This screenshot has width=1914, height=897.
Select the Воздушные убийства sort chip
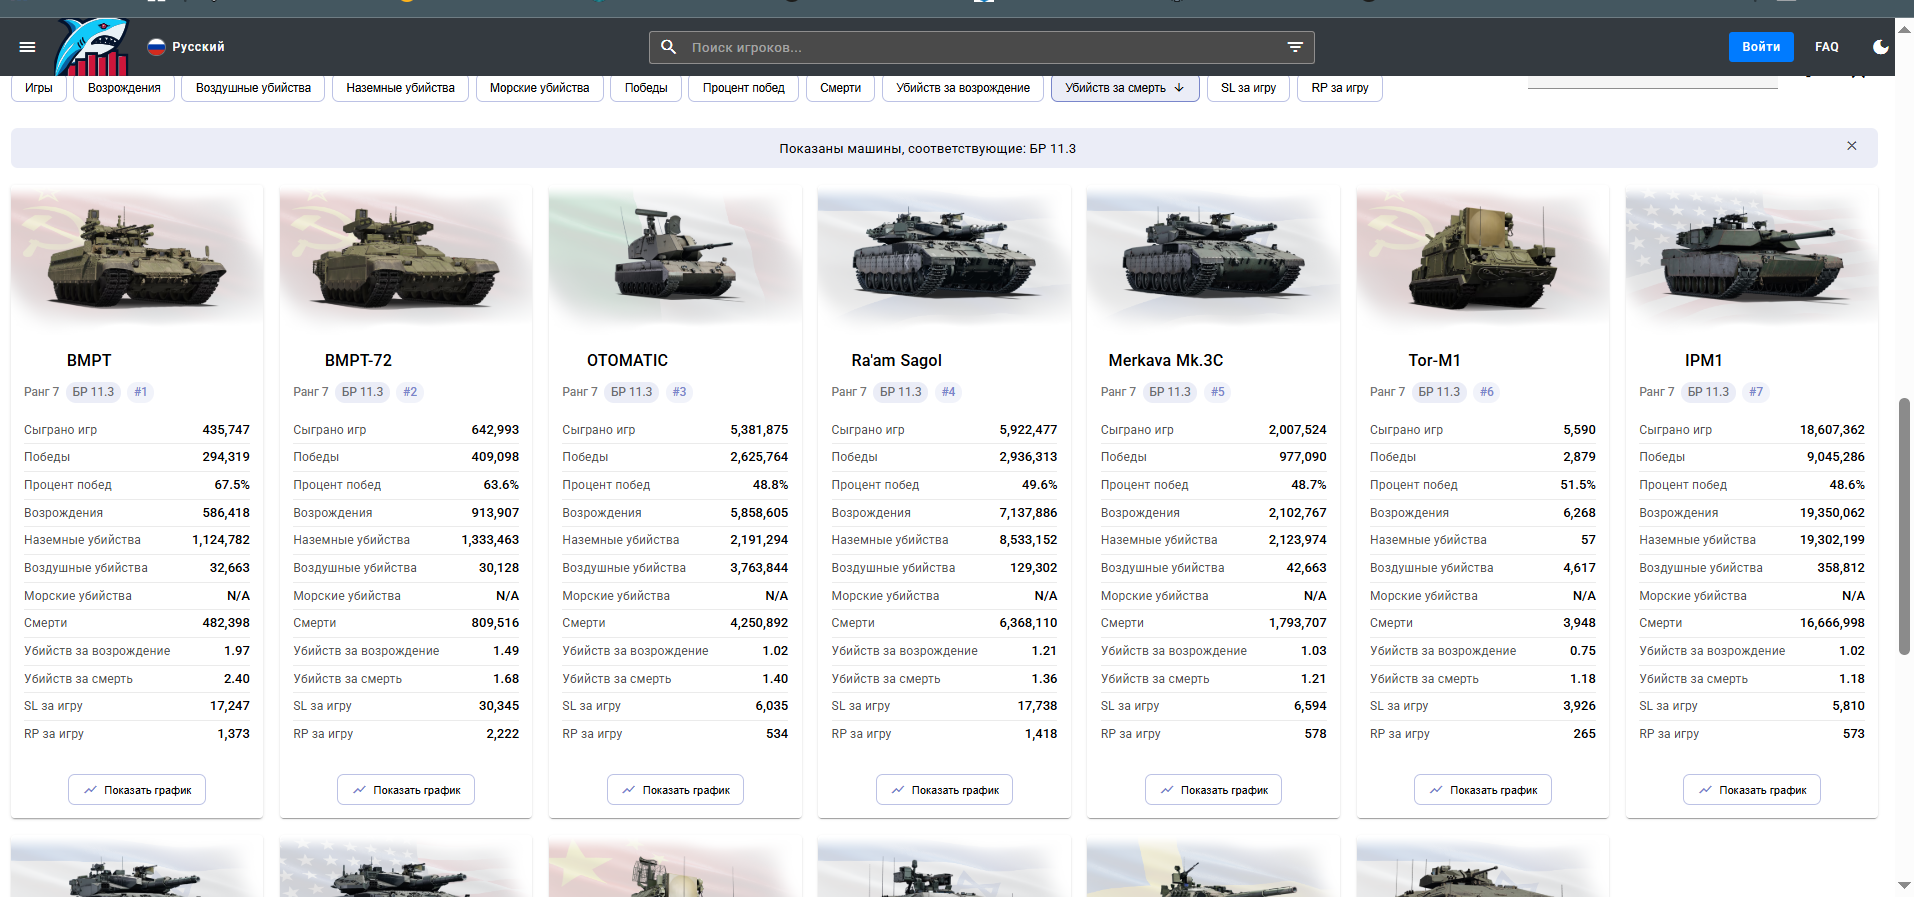point(253,88)
